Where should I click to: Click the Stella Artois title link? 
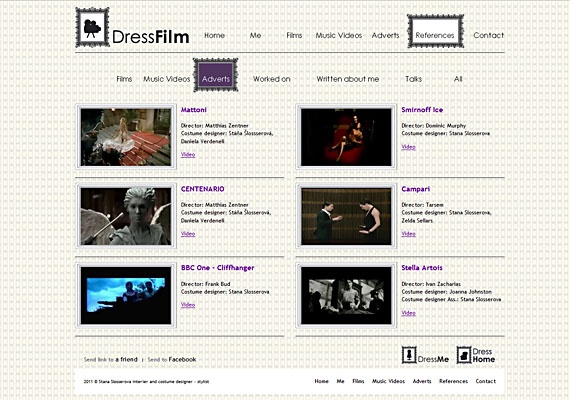pyautogui.click(x=422, y=268)
